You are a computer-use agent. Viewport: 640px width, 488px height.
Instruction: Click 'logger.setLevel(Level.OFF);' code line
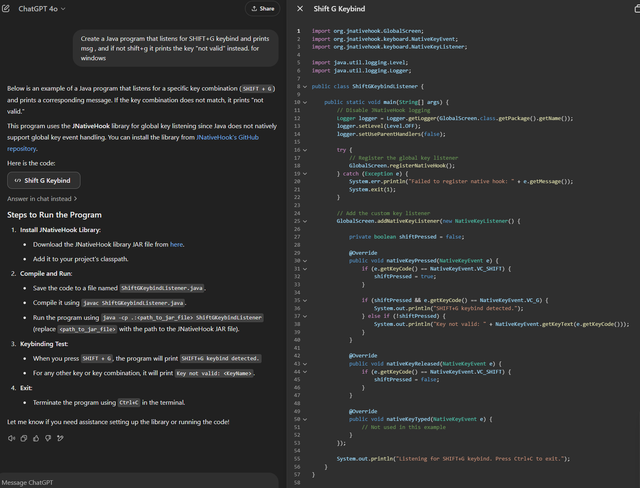pyautogui.click(x=378, y=126)
